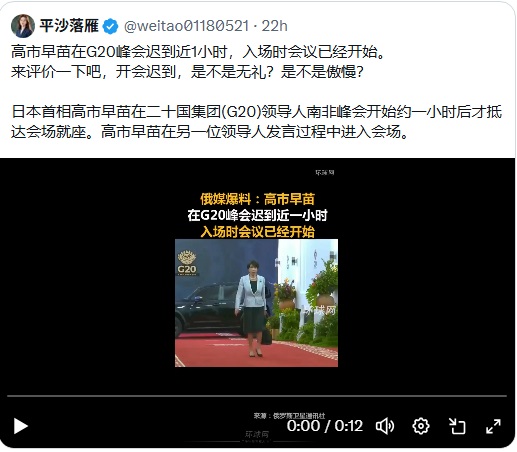The image size is (517, 452).
Task: Click the woman walking on red carpet
Action: tap(251, 308)
